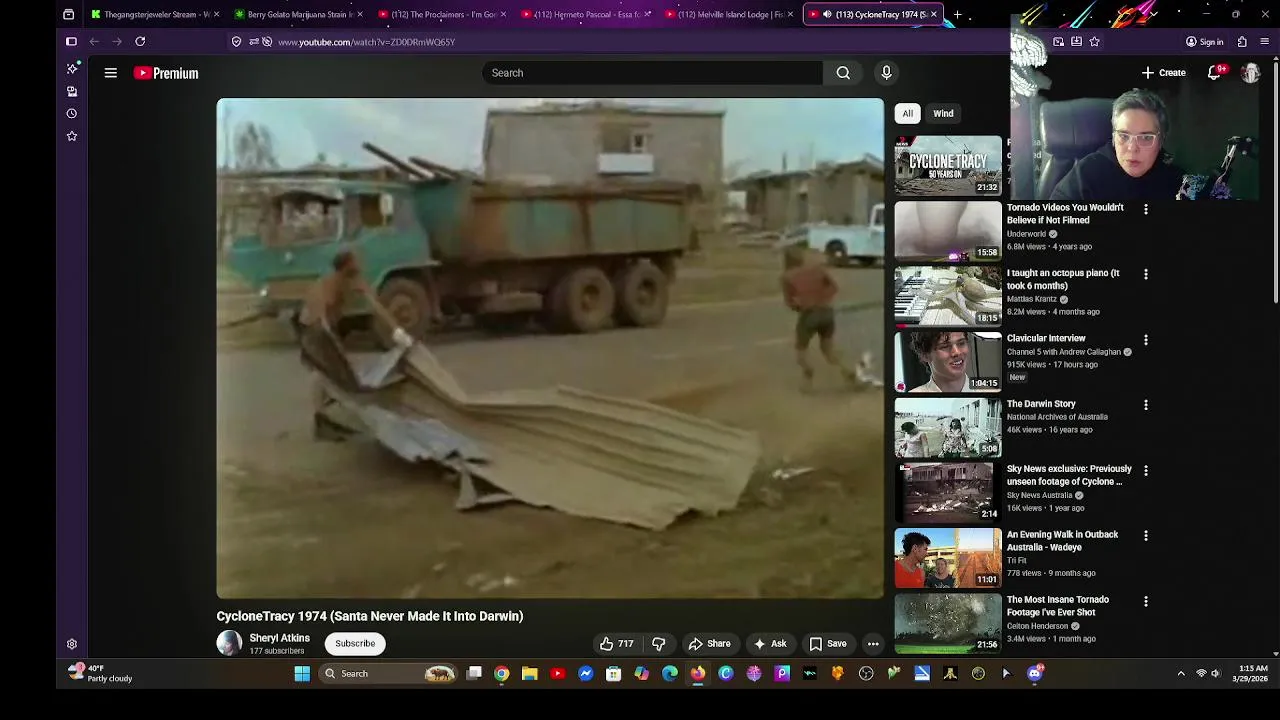Open the browser extensions icon
Image resolution: width=1280 pixels, height=720 pixels.
pos(1242,41)
